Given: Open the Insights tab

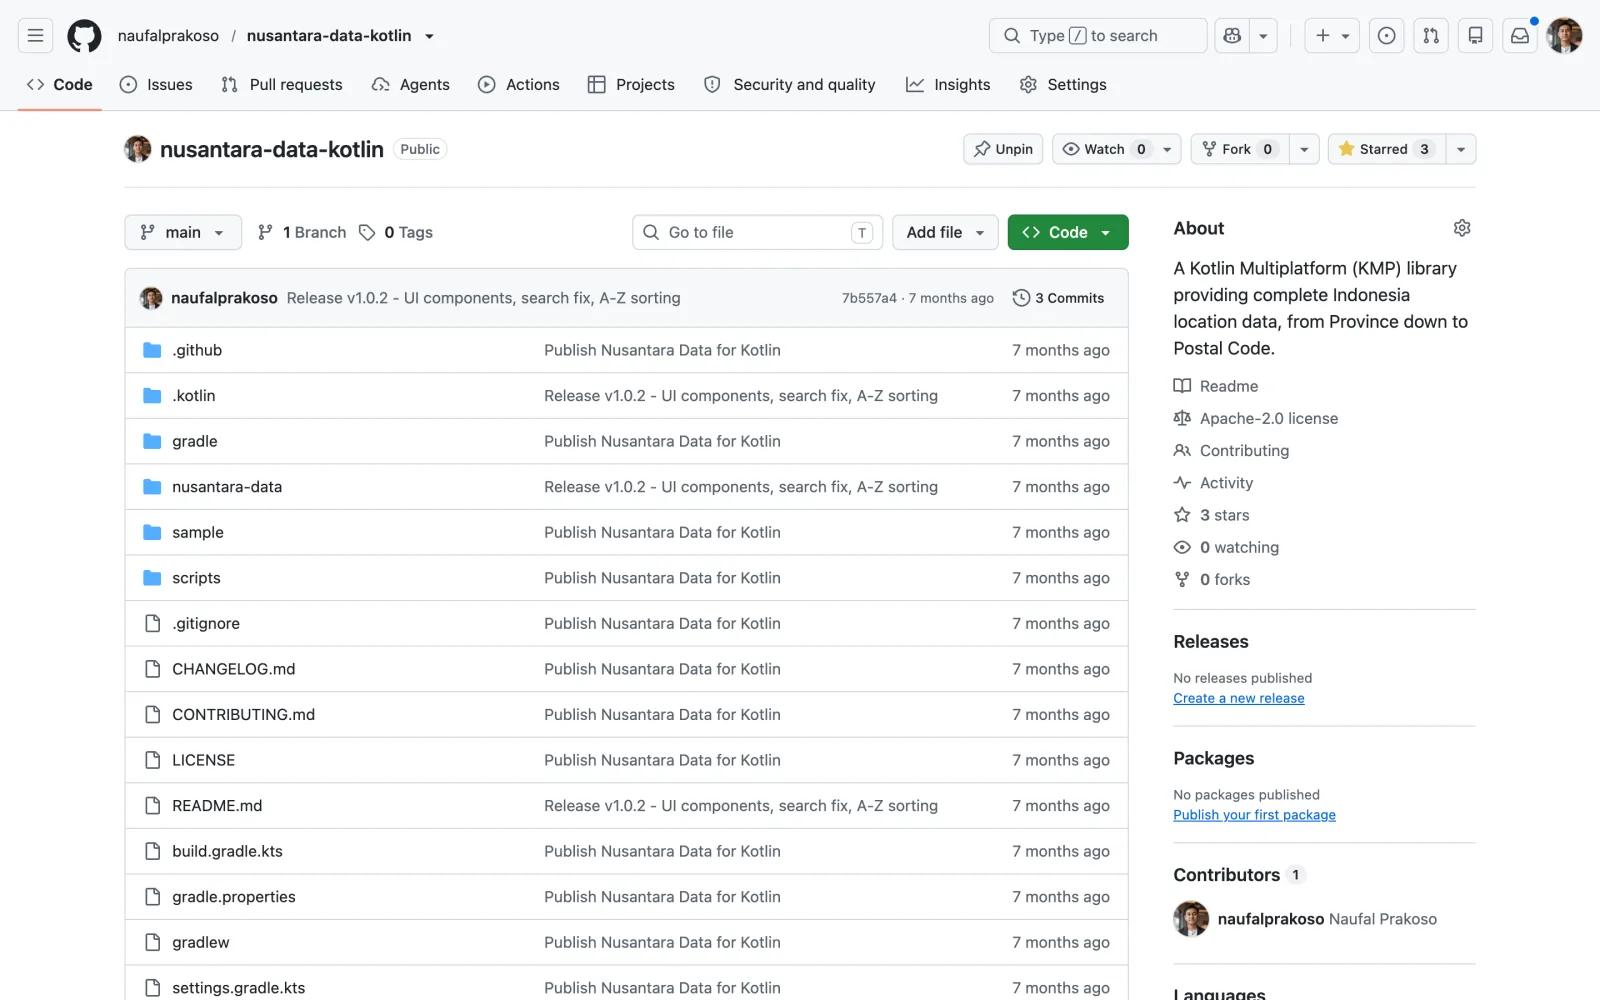Looking at the screenshot, I should (x=948, y=85).
